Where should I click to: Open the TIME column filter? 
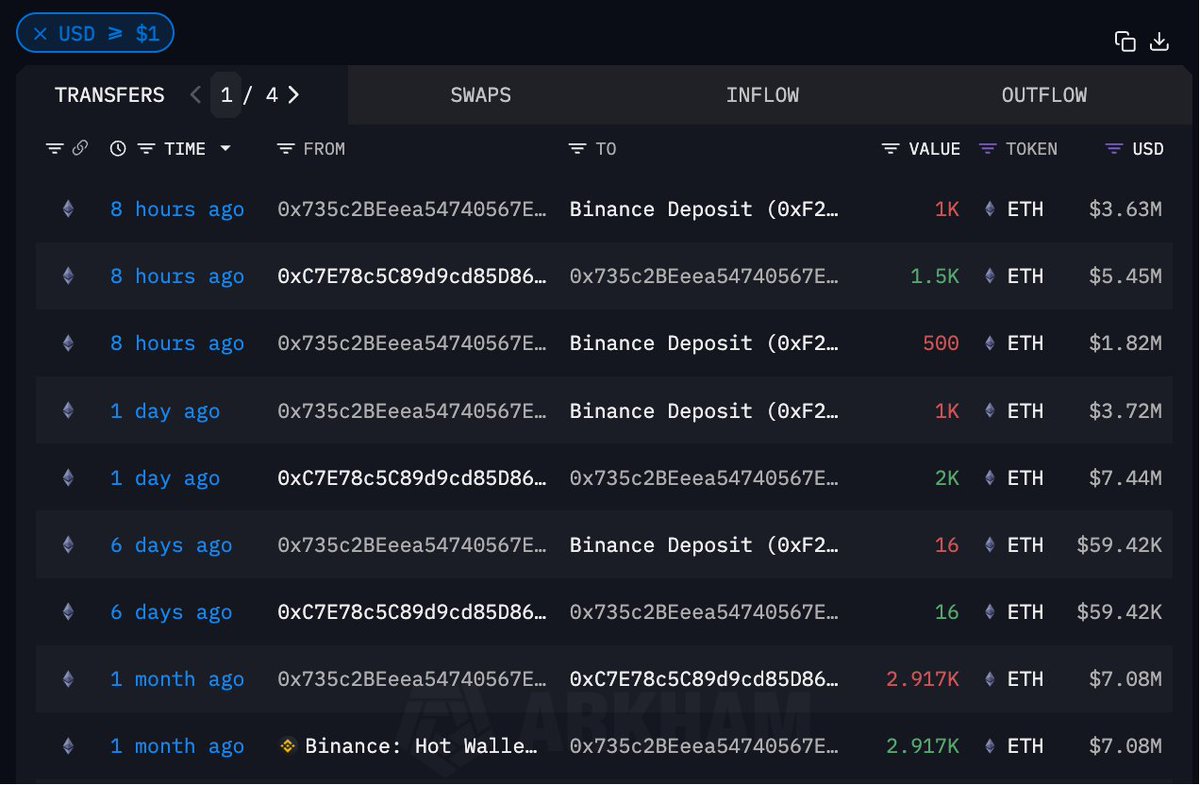(x=146, y=149)
